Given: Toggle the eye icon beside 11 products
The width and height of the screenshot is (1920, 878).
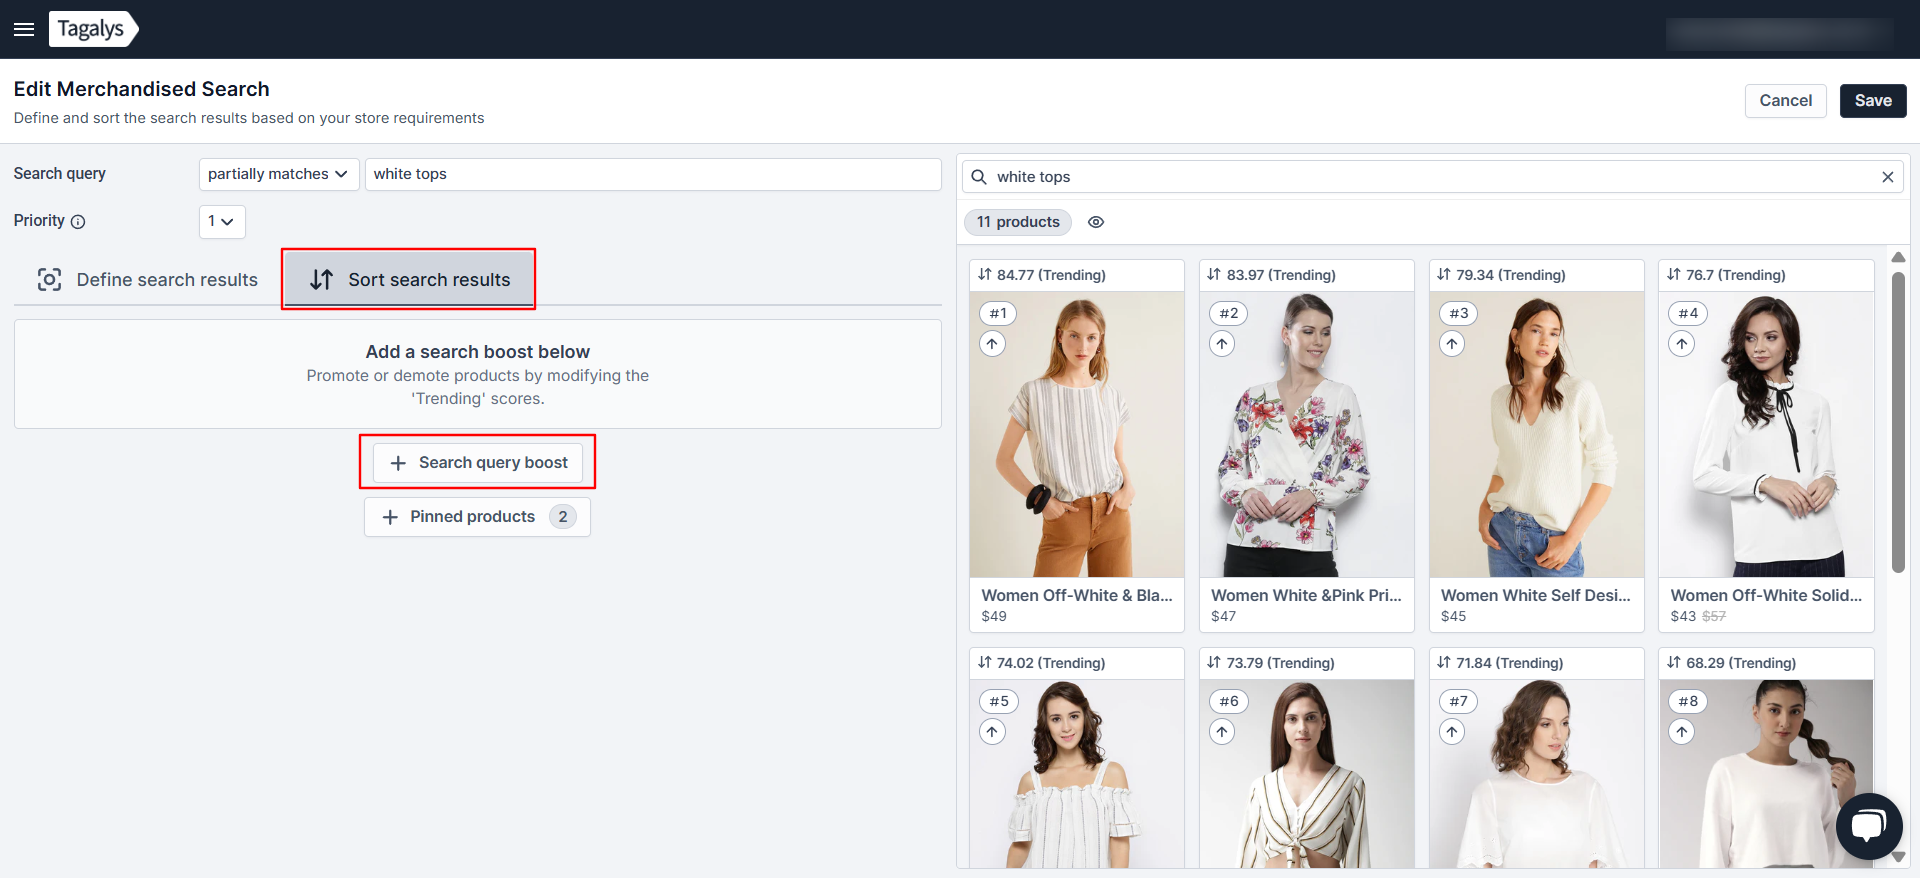Looking at the screenshot, I should click(x=1096, y=222).
